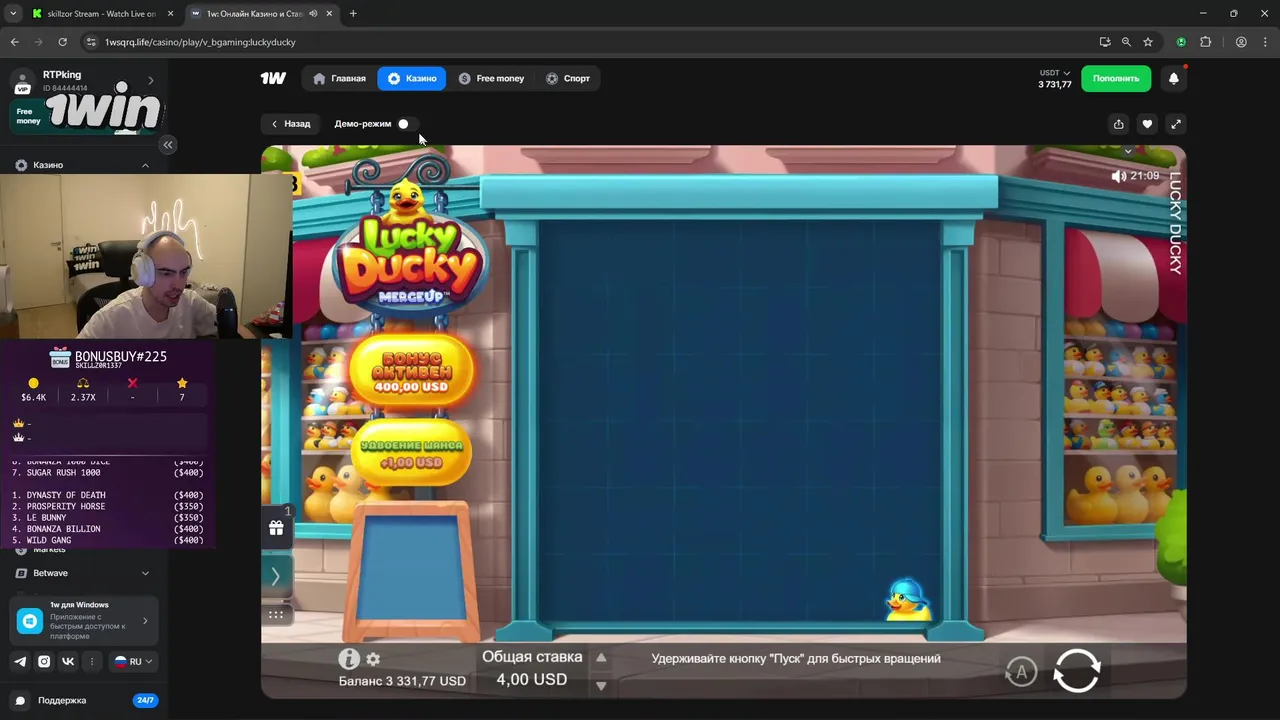Open the Instagram social link
Image resolution: width=1280 pixels, height=720 pixels.
pyautogui.click(x=44, y=661)
